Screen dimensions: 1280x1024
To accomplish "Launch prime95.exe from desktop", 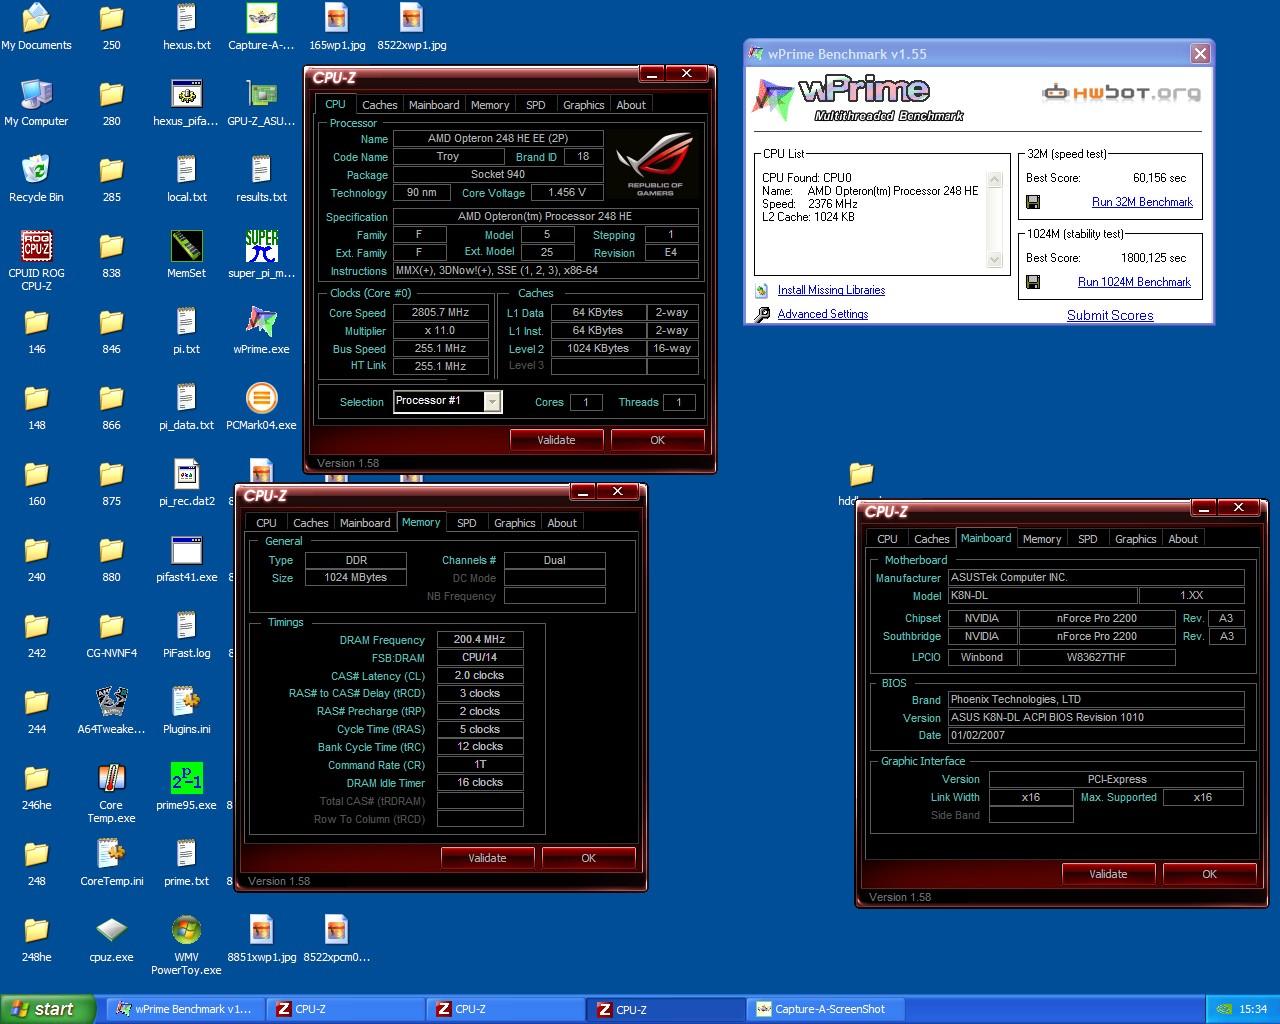I will pos(186,779).
